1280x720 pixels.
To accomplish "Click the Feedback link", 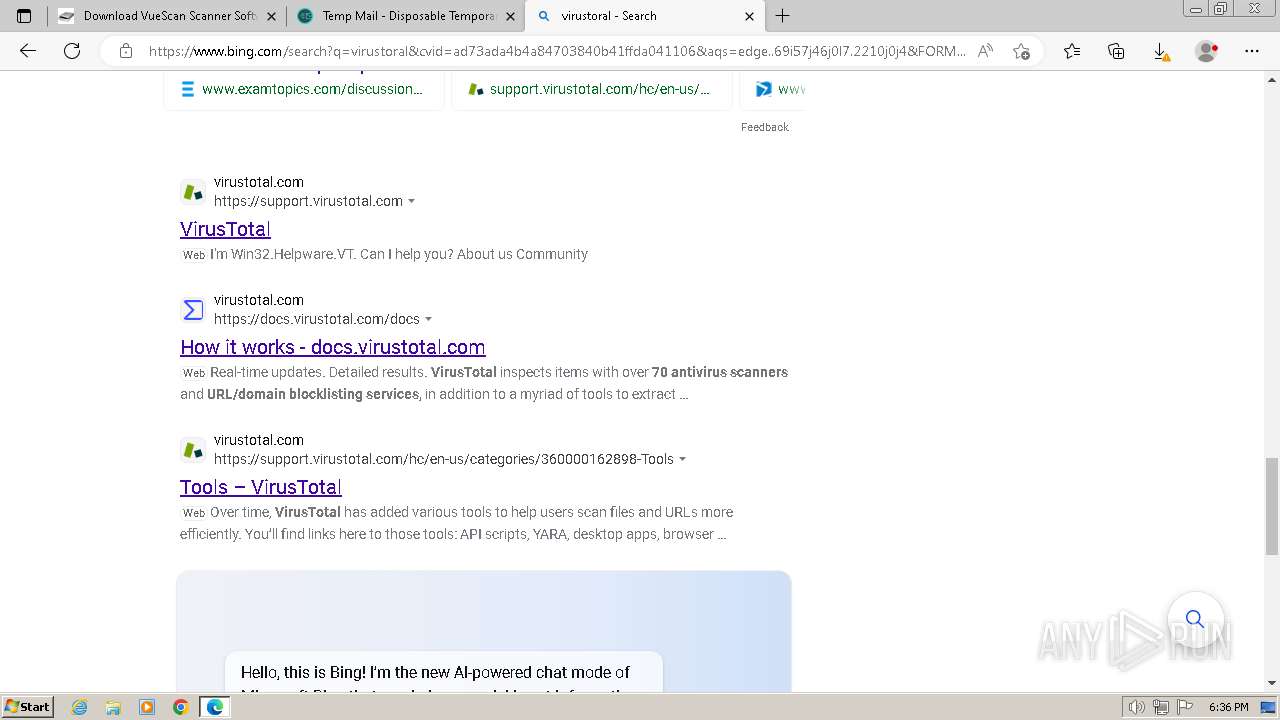I will coord(765,127).
